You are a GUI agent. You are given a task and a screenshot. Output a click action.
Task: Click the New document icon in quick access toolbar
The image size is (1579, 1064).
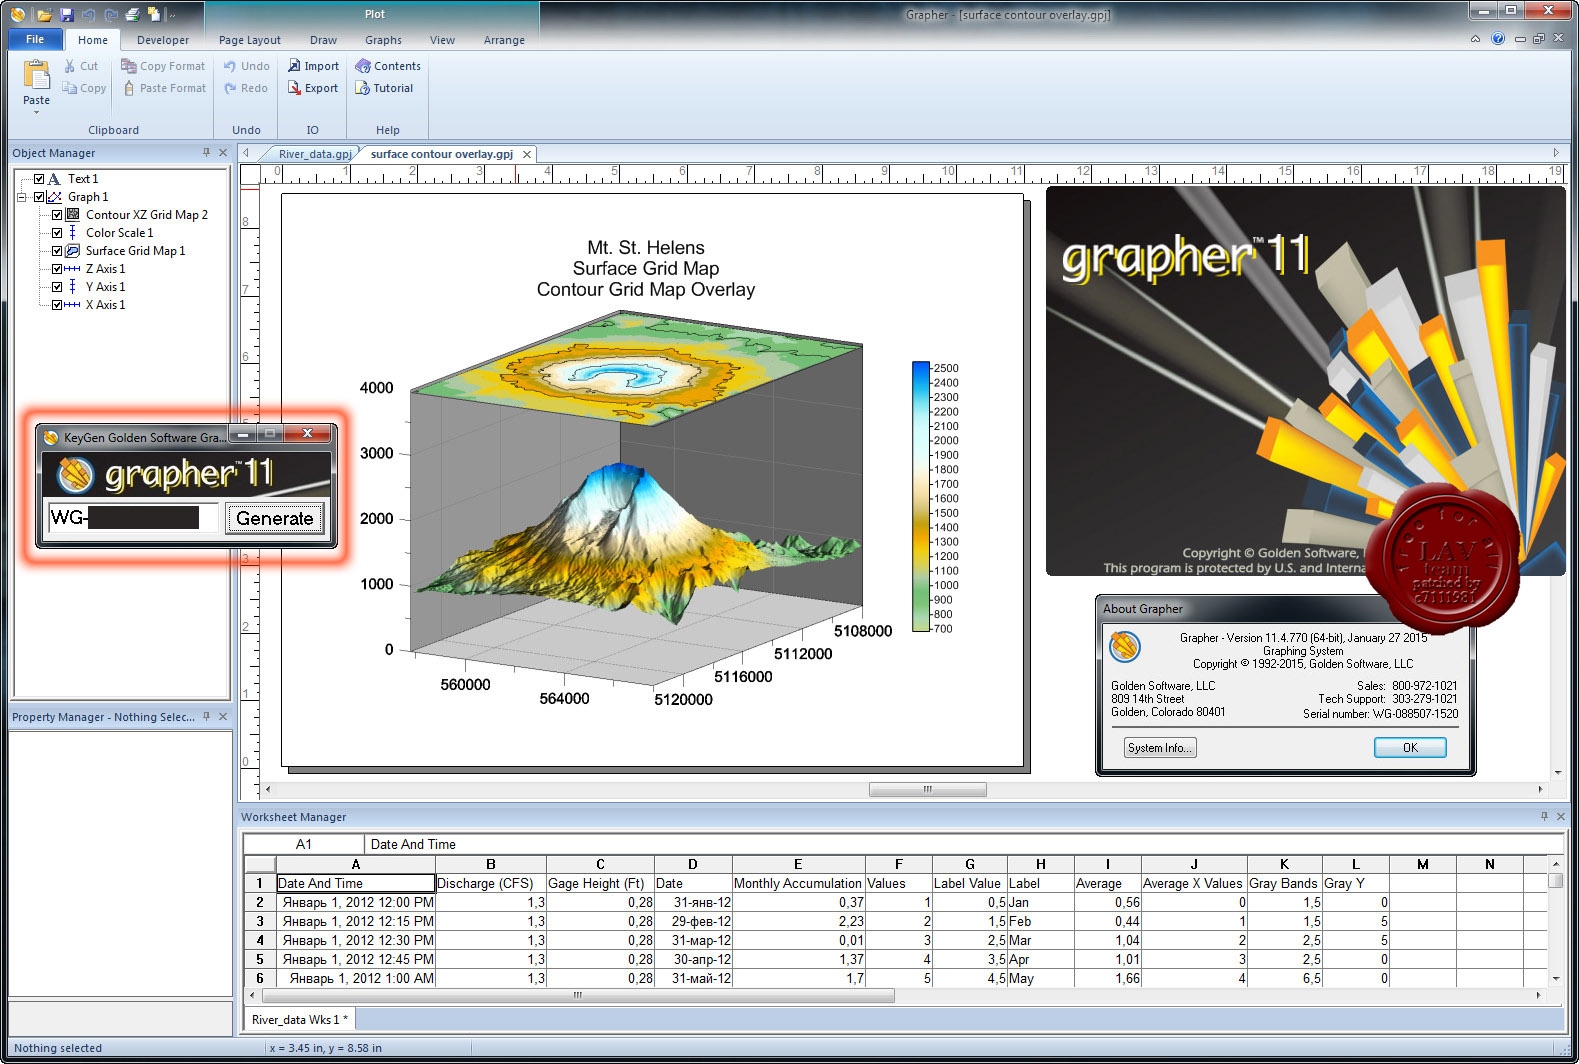(154, 14)
